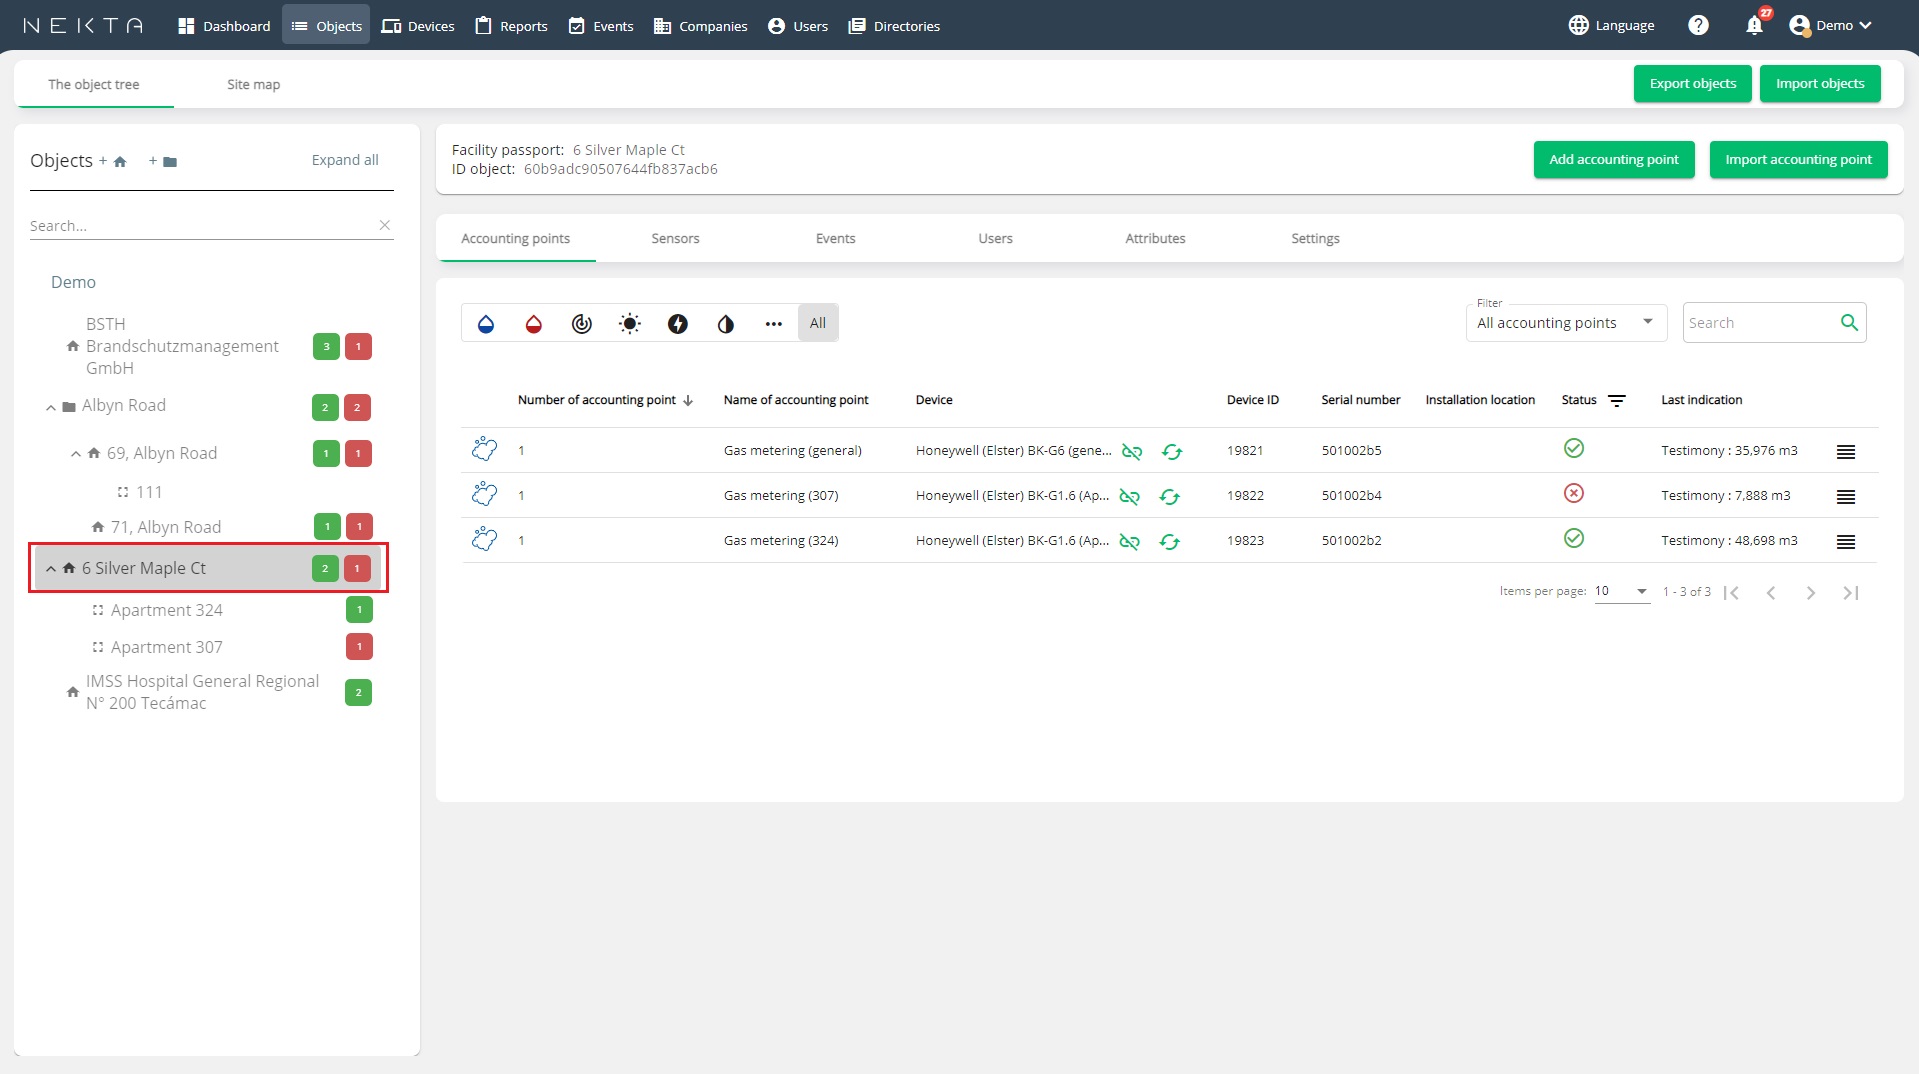
Task: Open Reports in top navigation
Action: coord(511,25)
